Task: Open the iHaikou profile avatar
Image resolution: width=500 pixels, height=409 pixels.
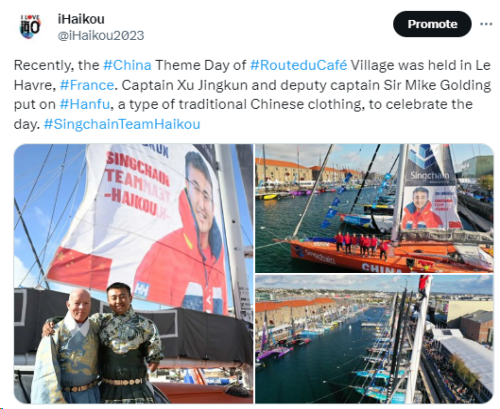Action: click(x=30, y=27)
